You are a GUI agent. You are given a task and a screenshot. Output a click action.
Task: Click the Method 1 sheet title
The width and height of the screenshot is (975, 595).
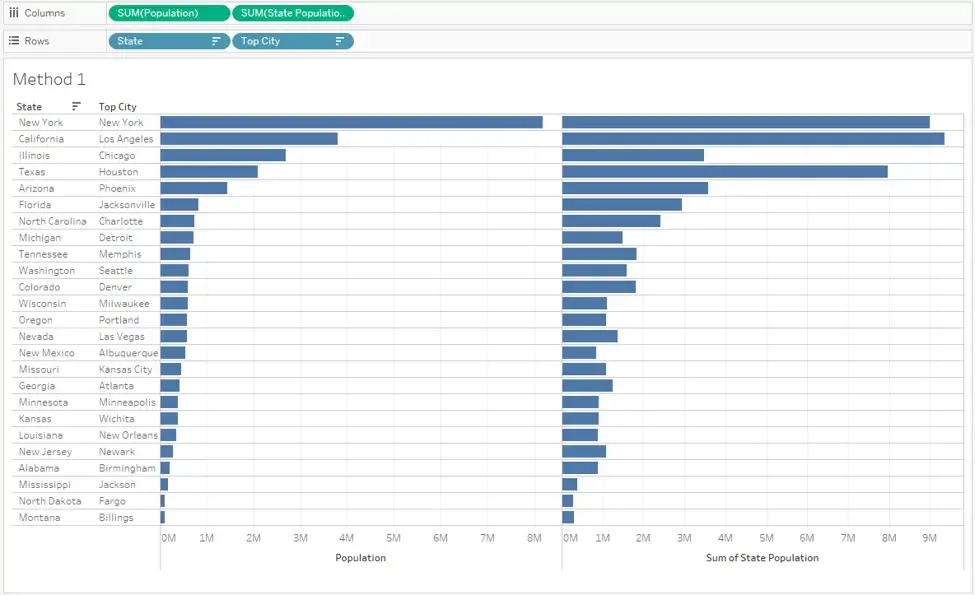pyautogui.click(x=49, y=79)
